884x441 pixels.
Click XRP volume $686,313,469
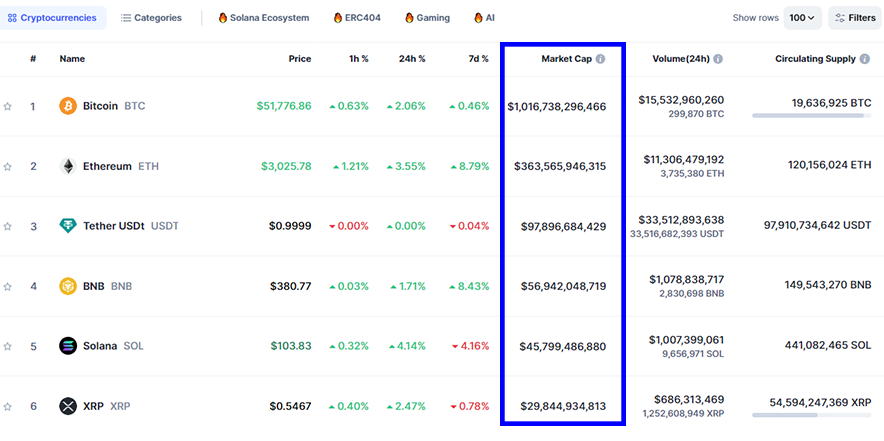click(x=689, y=400)
